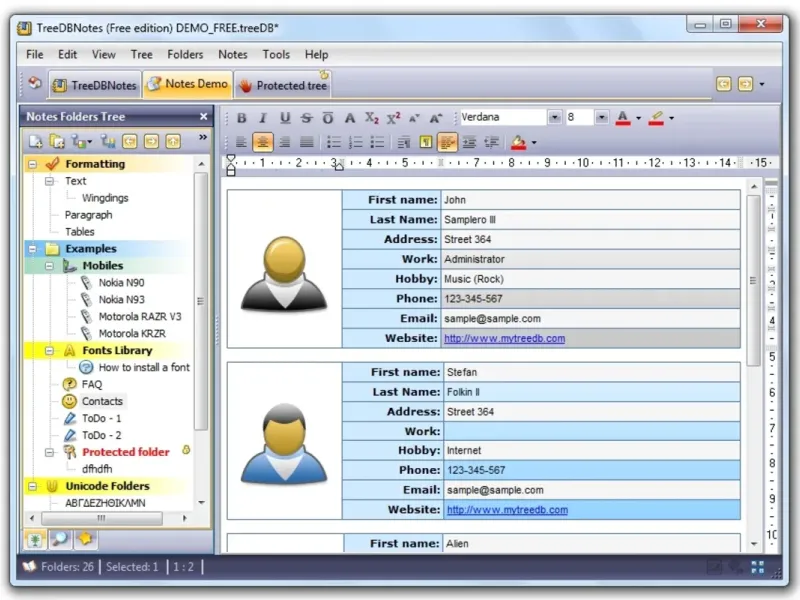Add child folder in tree toolbar
800x600 pixels.
57,141
